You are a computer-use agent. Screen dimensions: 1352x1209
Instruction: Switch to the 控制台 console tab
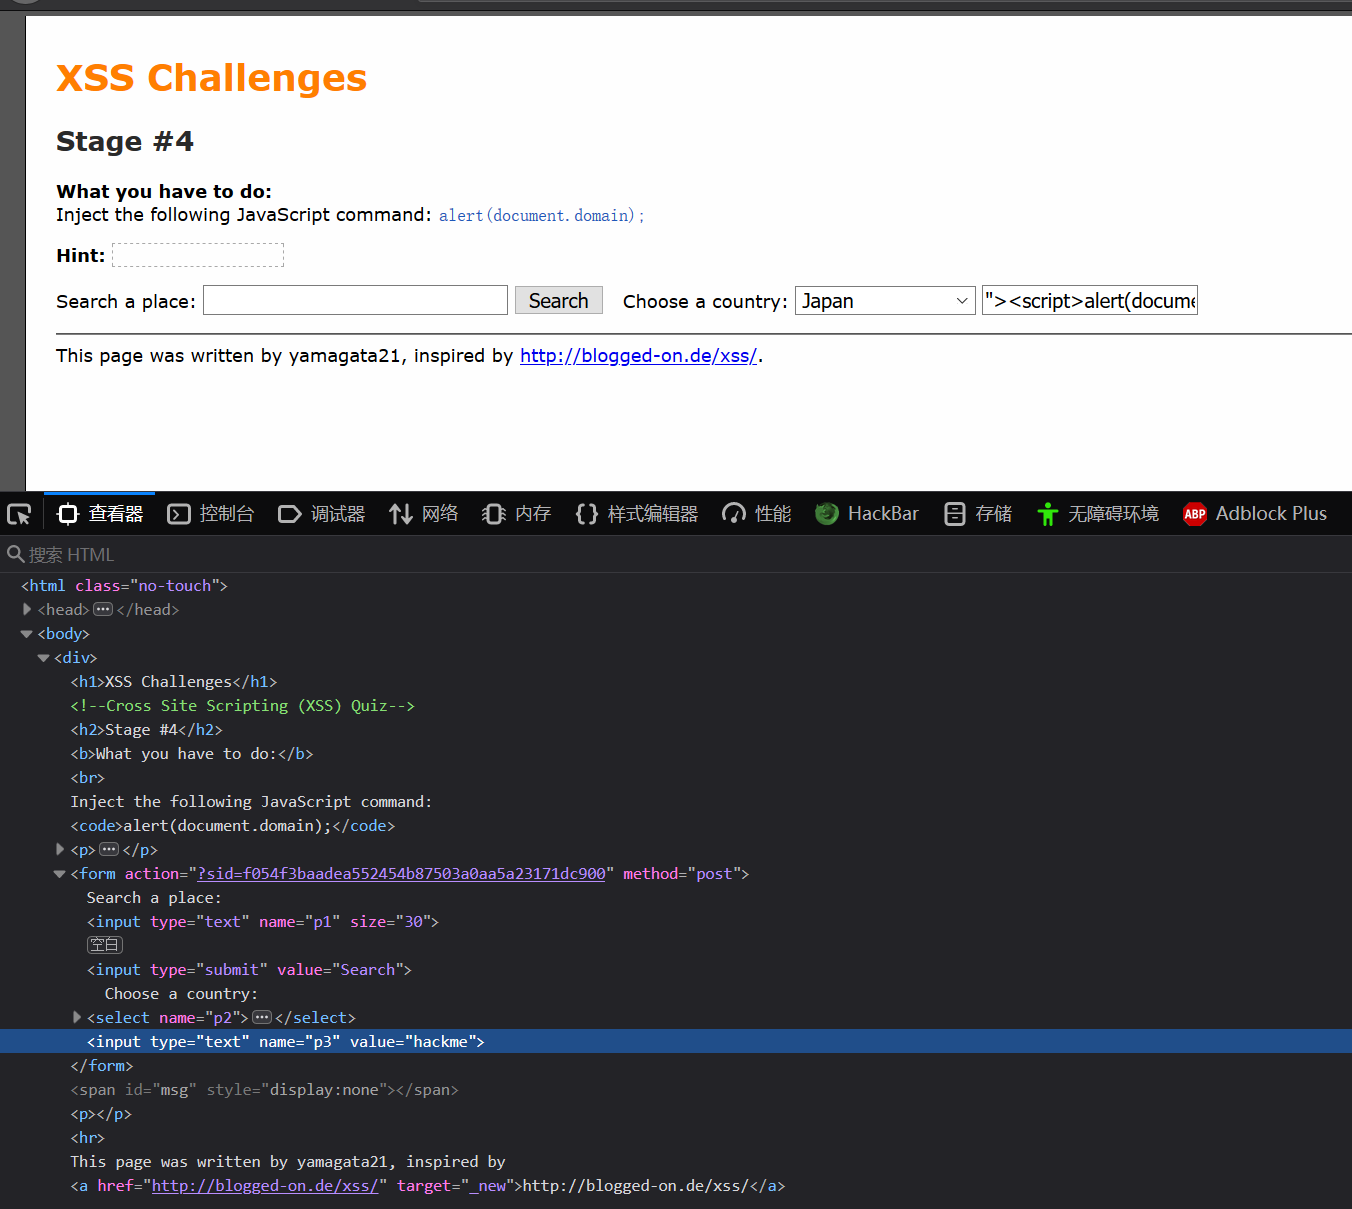pos(211,514)
